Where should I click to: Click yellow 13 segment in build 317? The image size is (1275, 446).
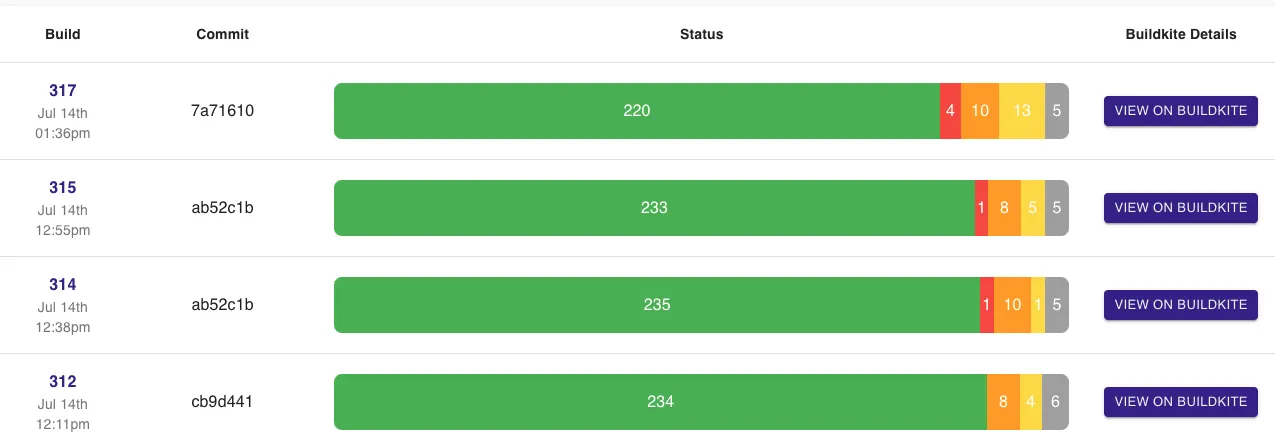1022,111
